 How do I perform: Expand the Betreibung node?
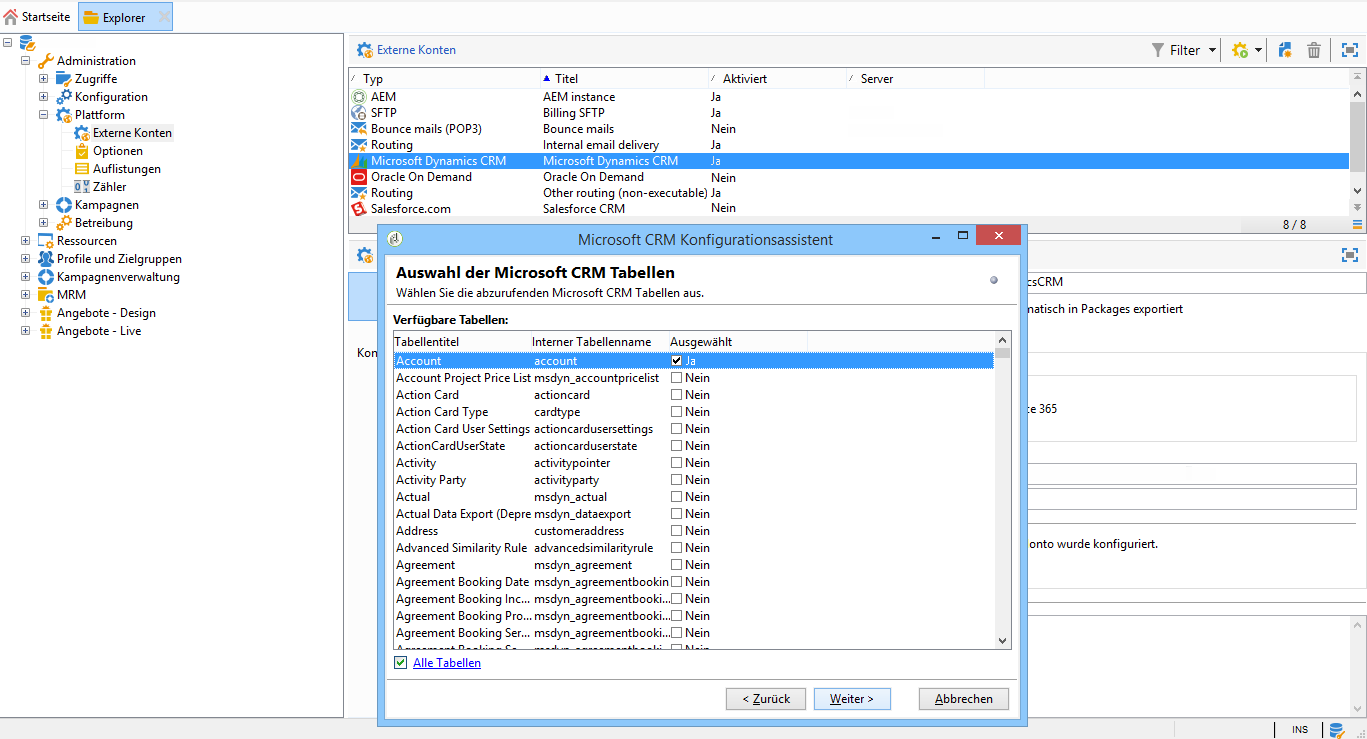44,223
